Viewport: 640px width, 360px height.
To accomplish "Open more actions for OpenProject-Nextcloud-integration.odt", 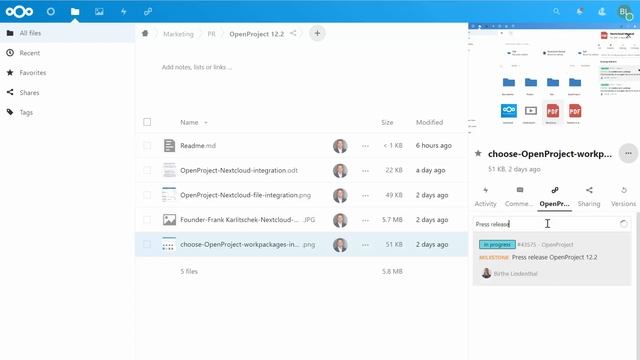I will pyautogui.click(x=365, y=171).
